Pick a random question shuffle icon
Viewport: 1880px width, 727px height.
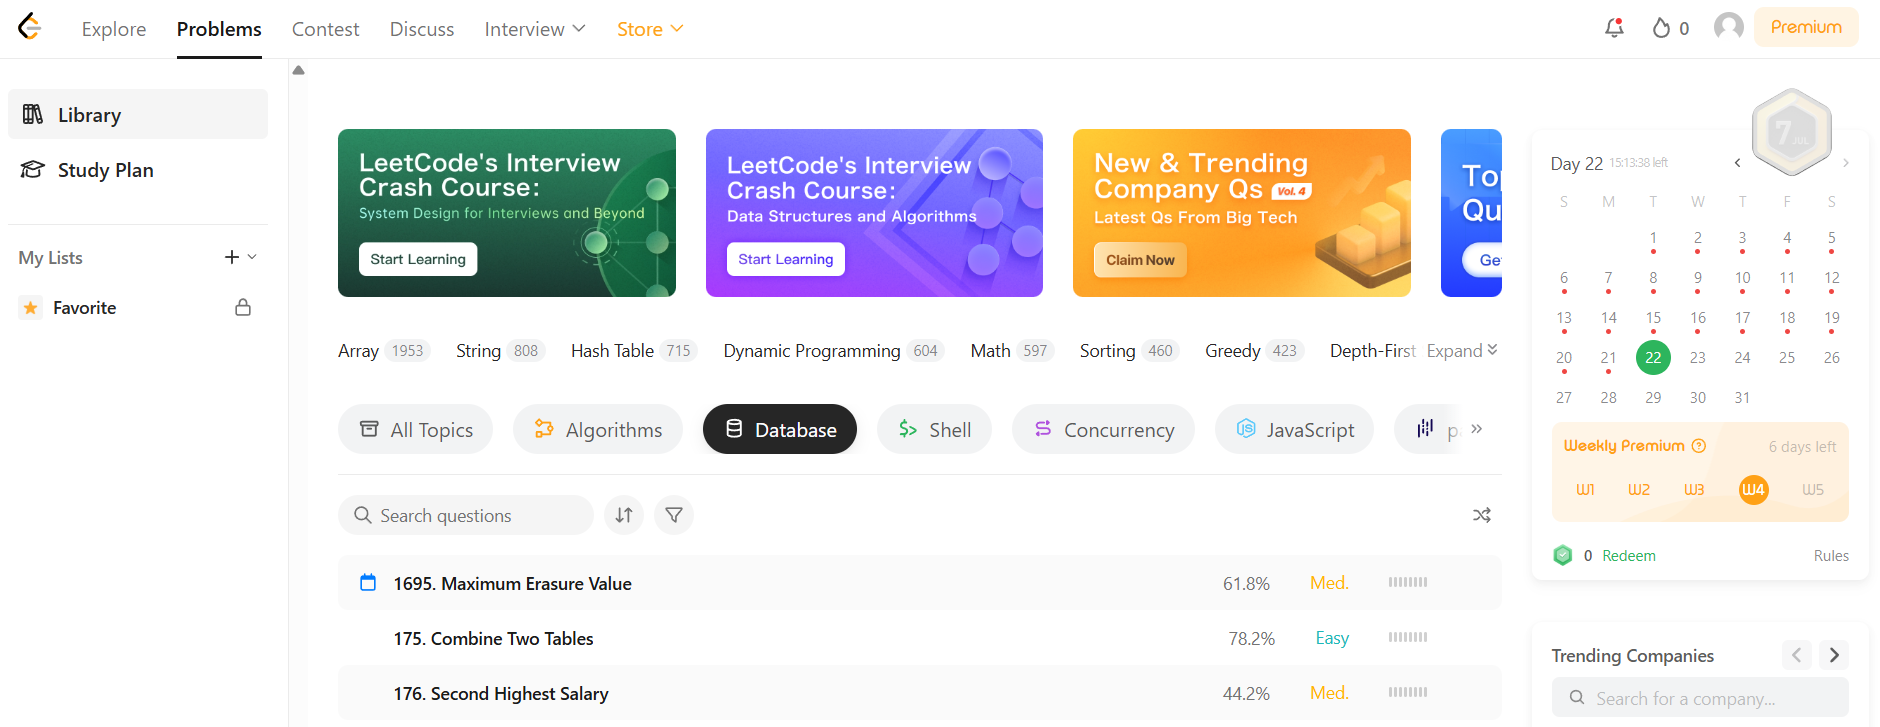pos(1482,515)
